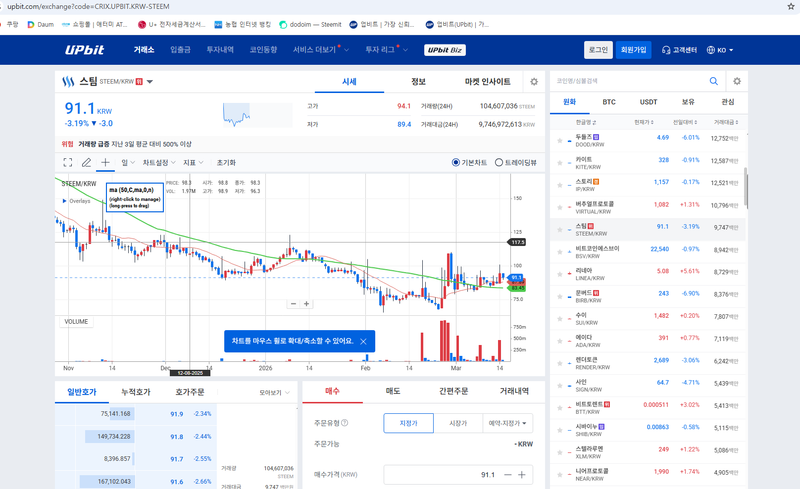Close the blue chart zoom tooltip

(363, 342)
